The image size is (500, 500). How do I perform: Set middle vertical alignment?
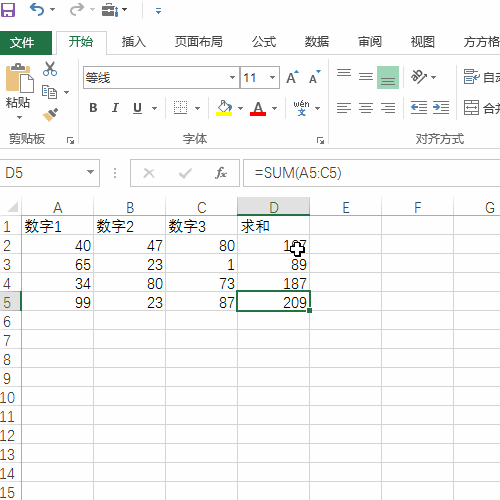click(366, 77)
